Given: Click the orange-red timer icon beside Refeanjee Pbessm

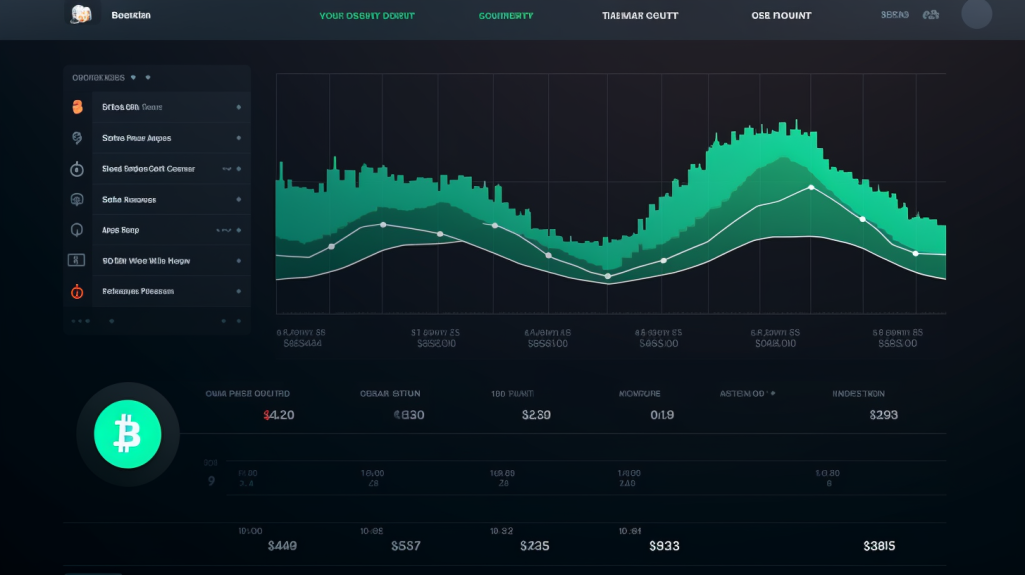Looking at the screenshot, I should point(77,292).
